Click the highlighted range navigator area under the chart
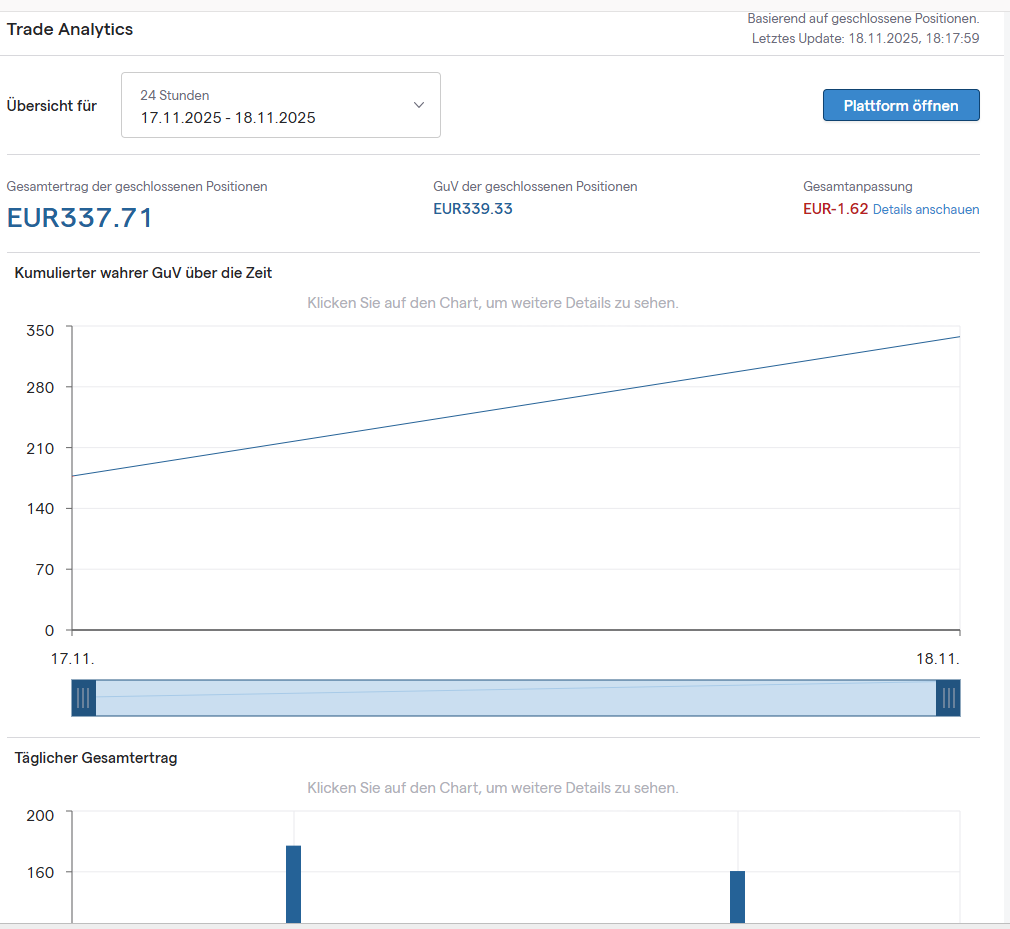 click(515, 698)
